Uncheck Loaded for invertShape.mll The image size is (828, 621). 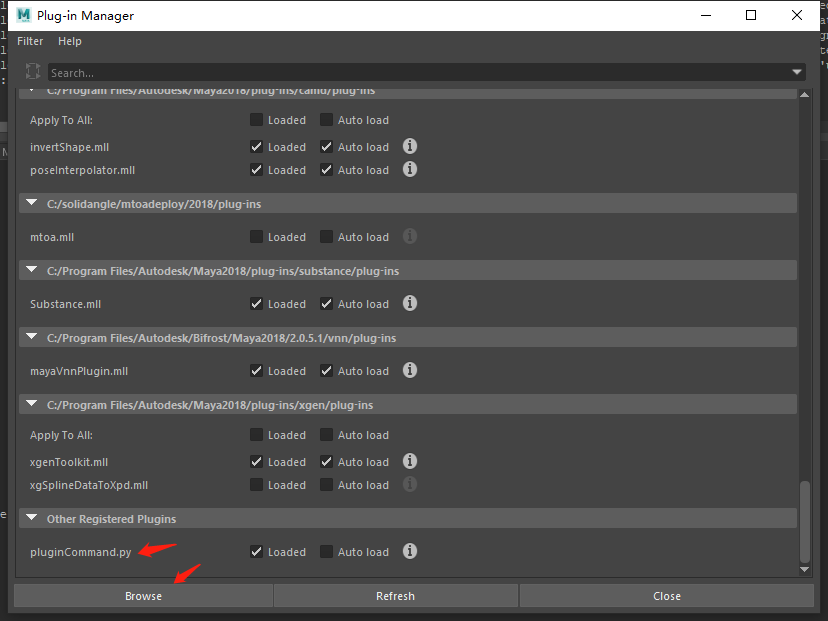click(x=257, y=147)
